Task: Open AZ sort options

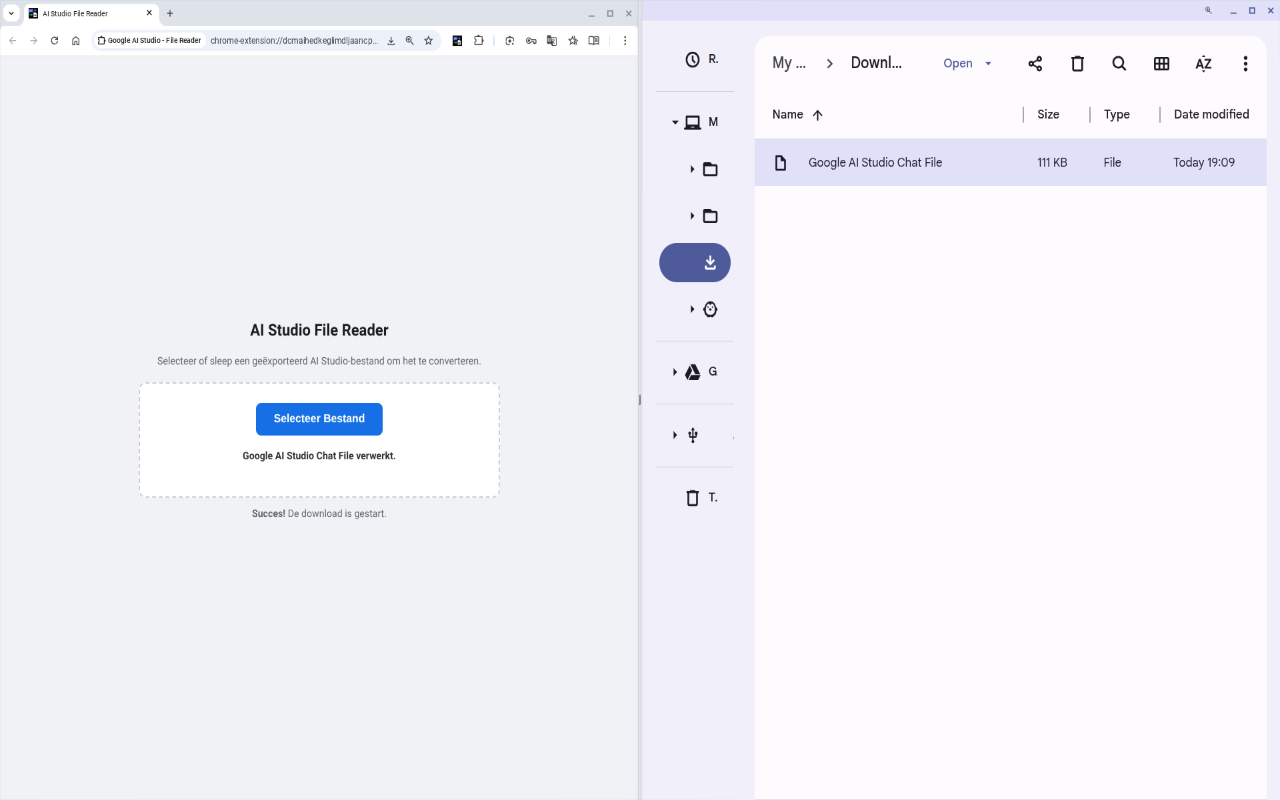Action: pos(1203,64)
